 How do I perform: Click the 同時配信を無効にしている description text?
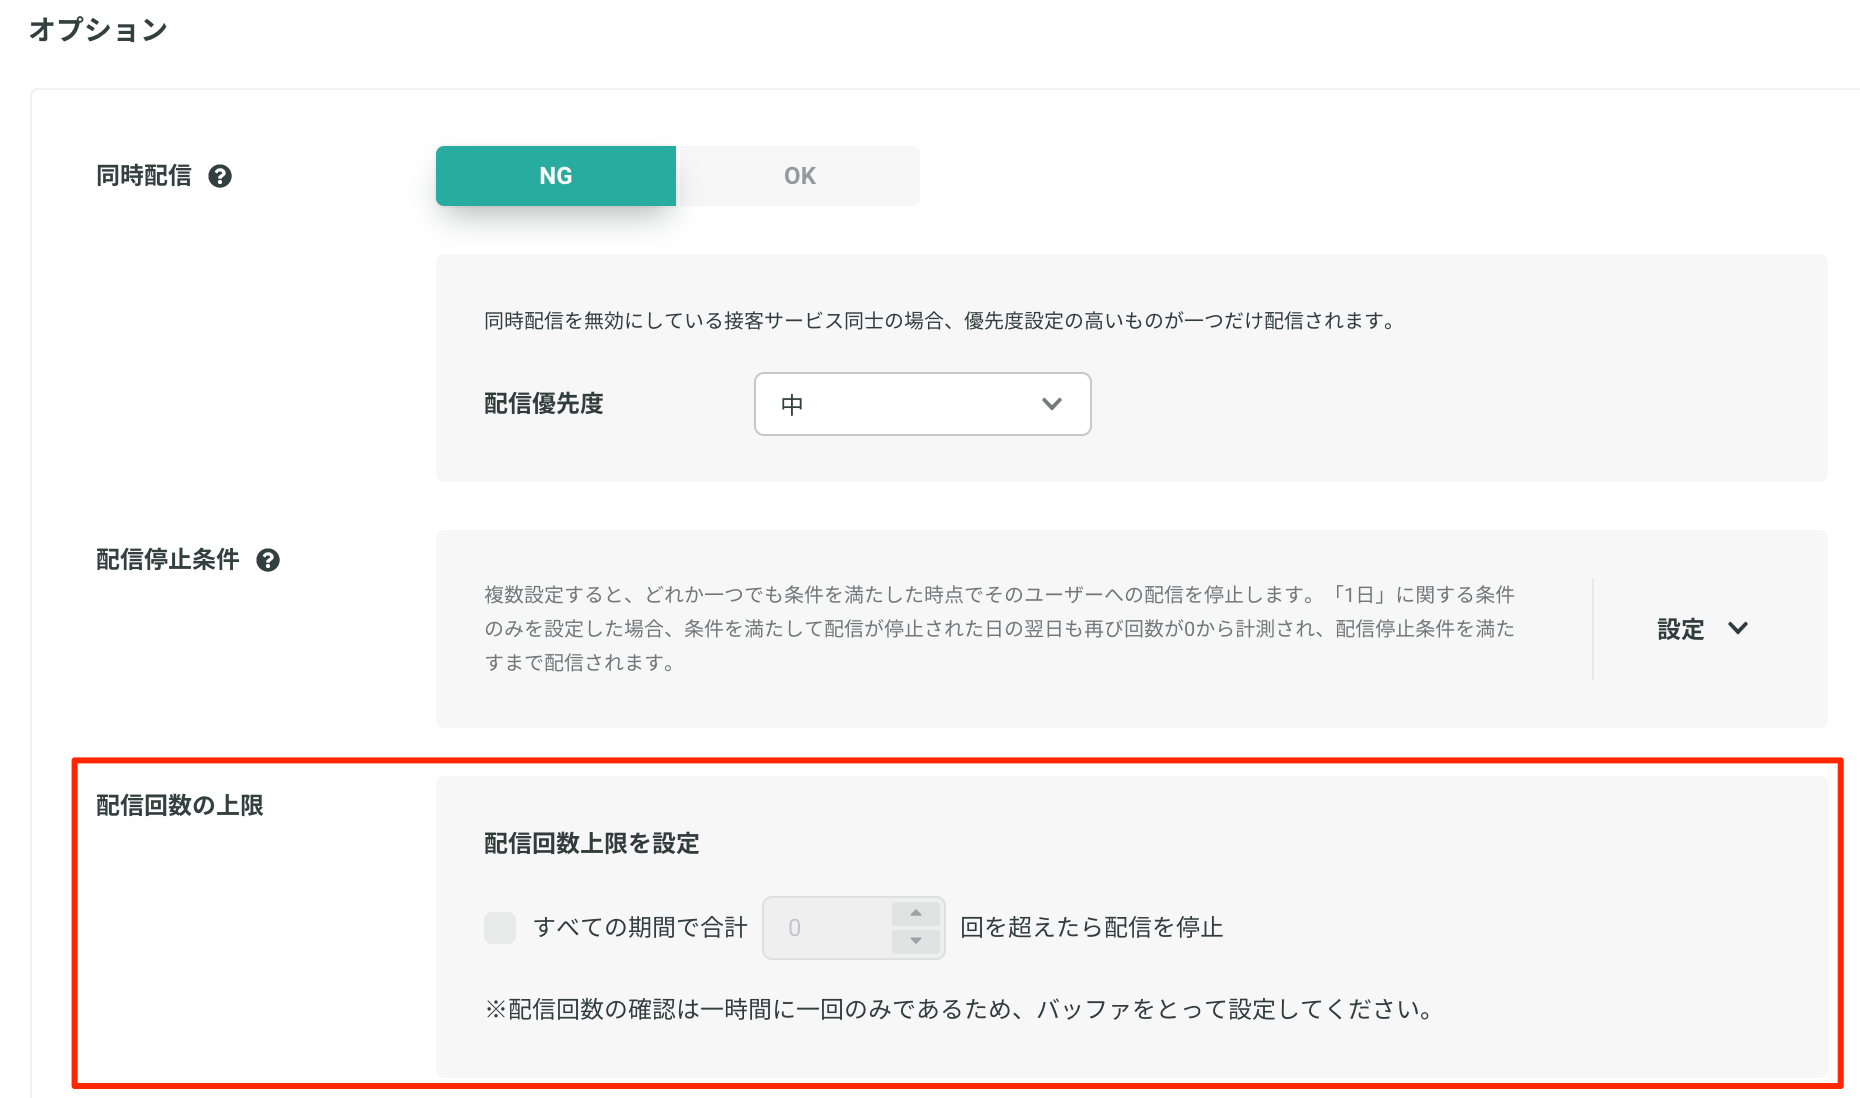(x=940, y=320)
